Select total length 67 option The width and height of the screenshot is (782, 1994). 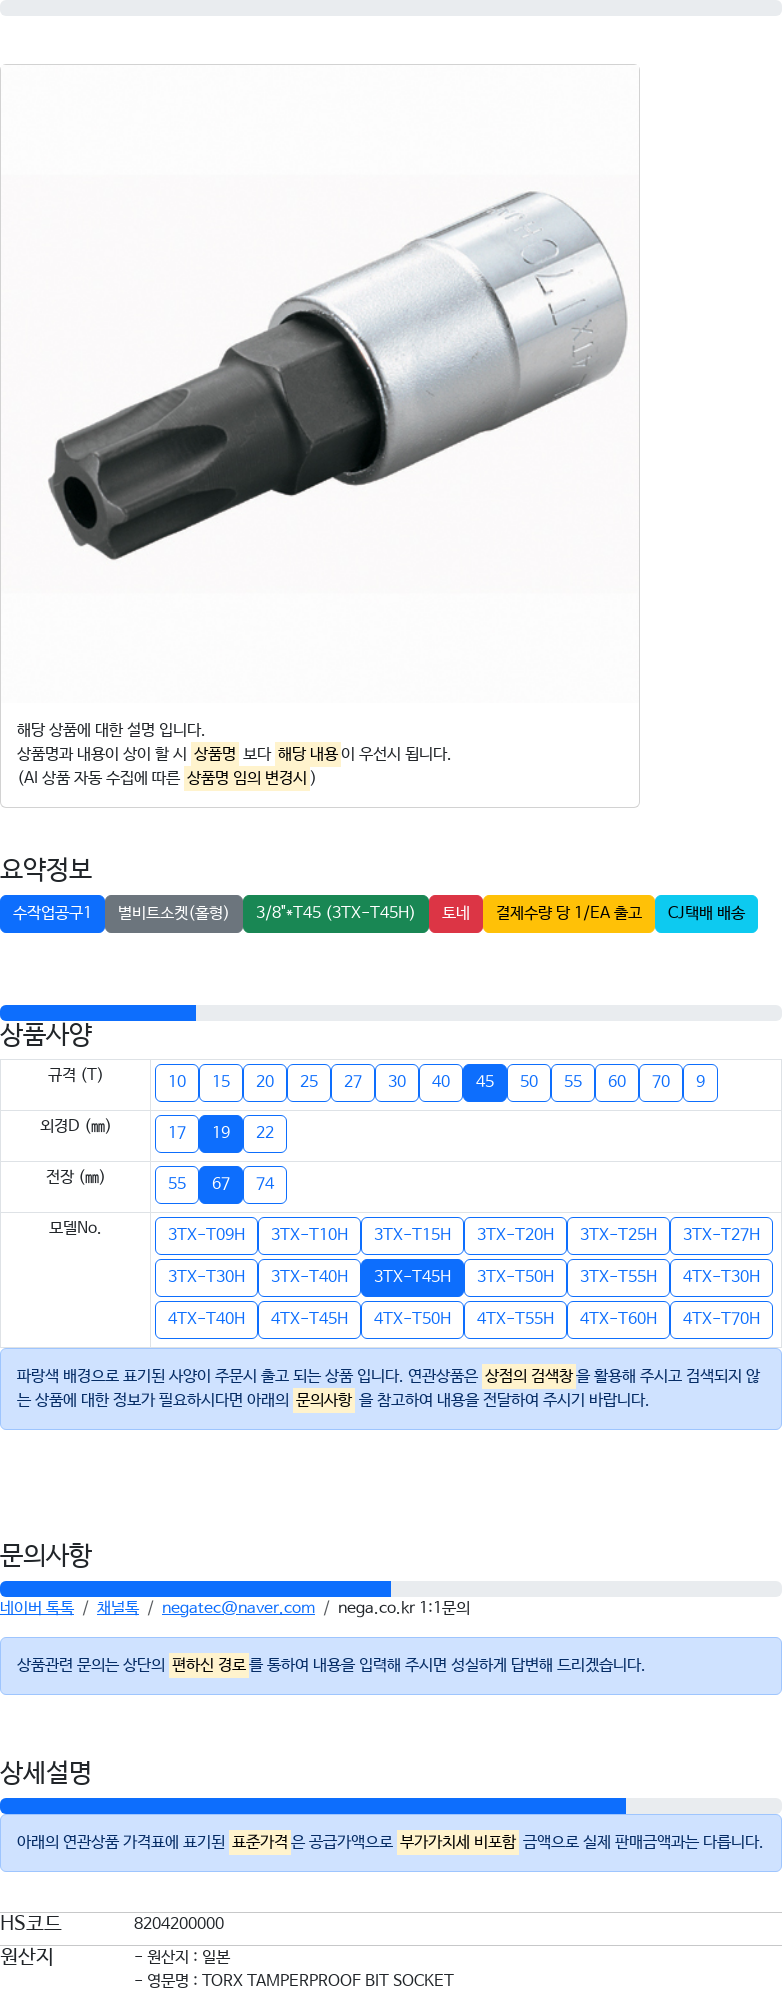pos(221,1184)
